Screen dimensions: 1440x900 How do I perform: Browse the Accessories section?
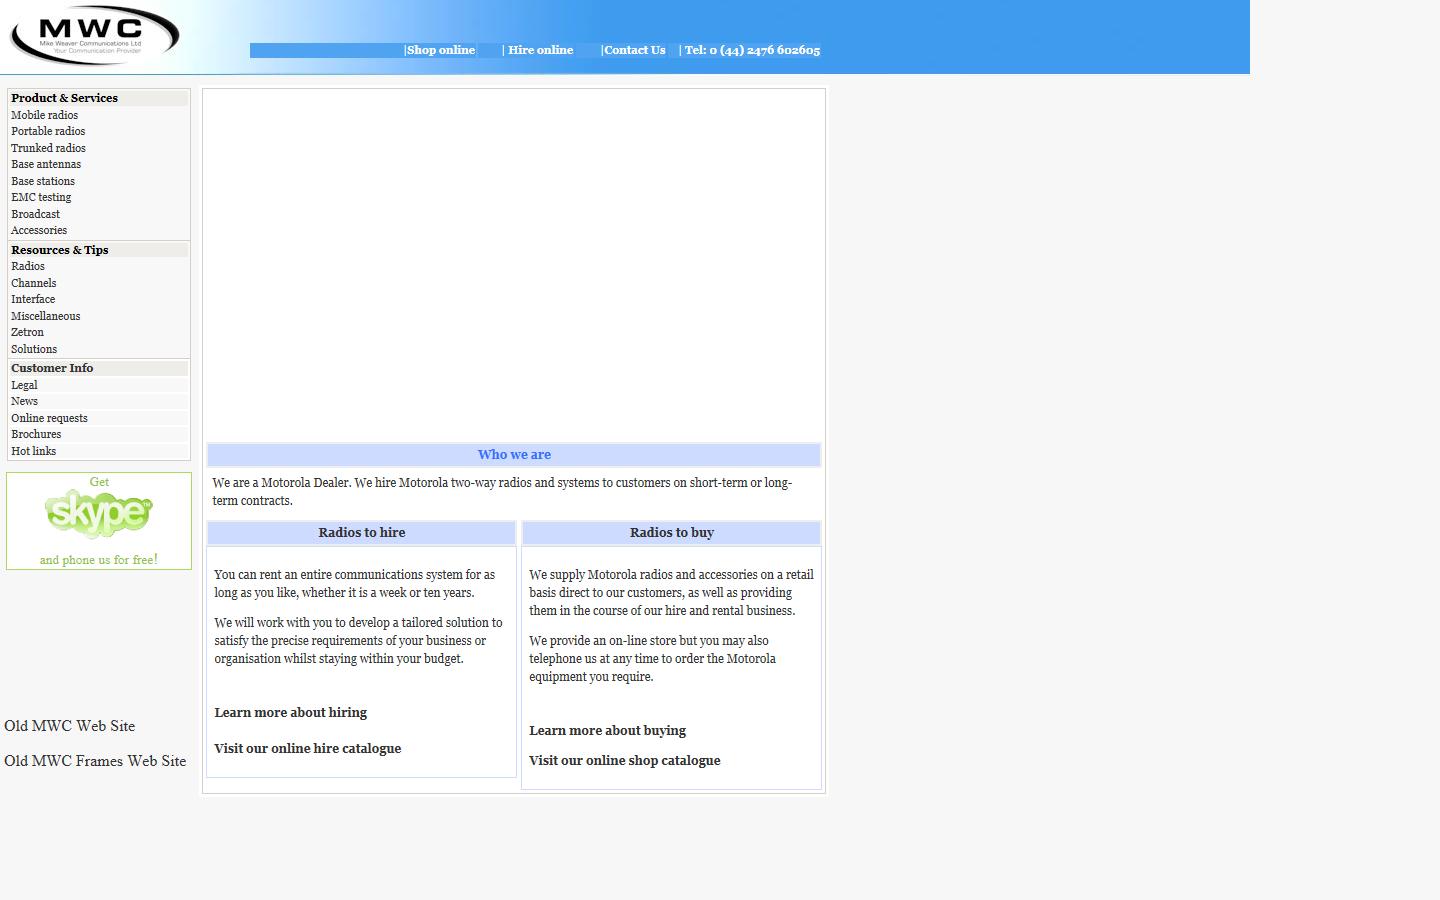tap(38, 230)
